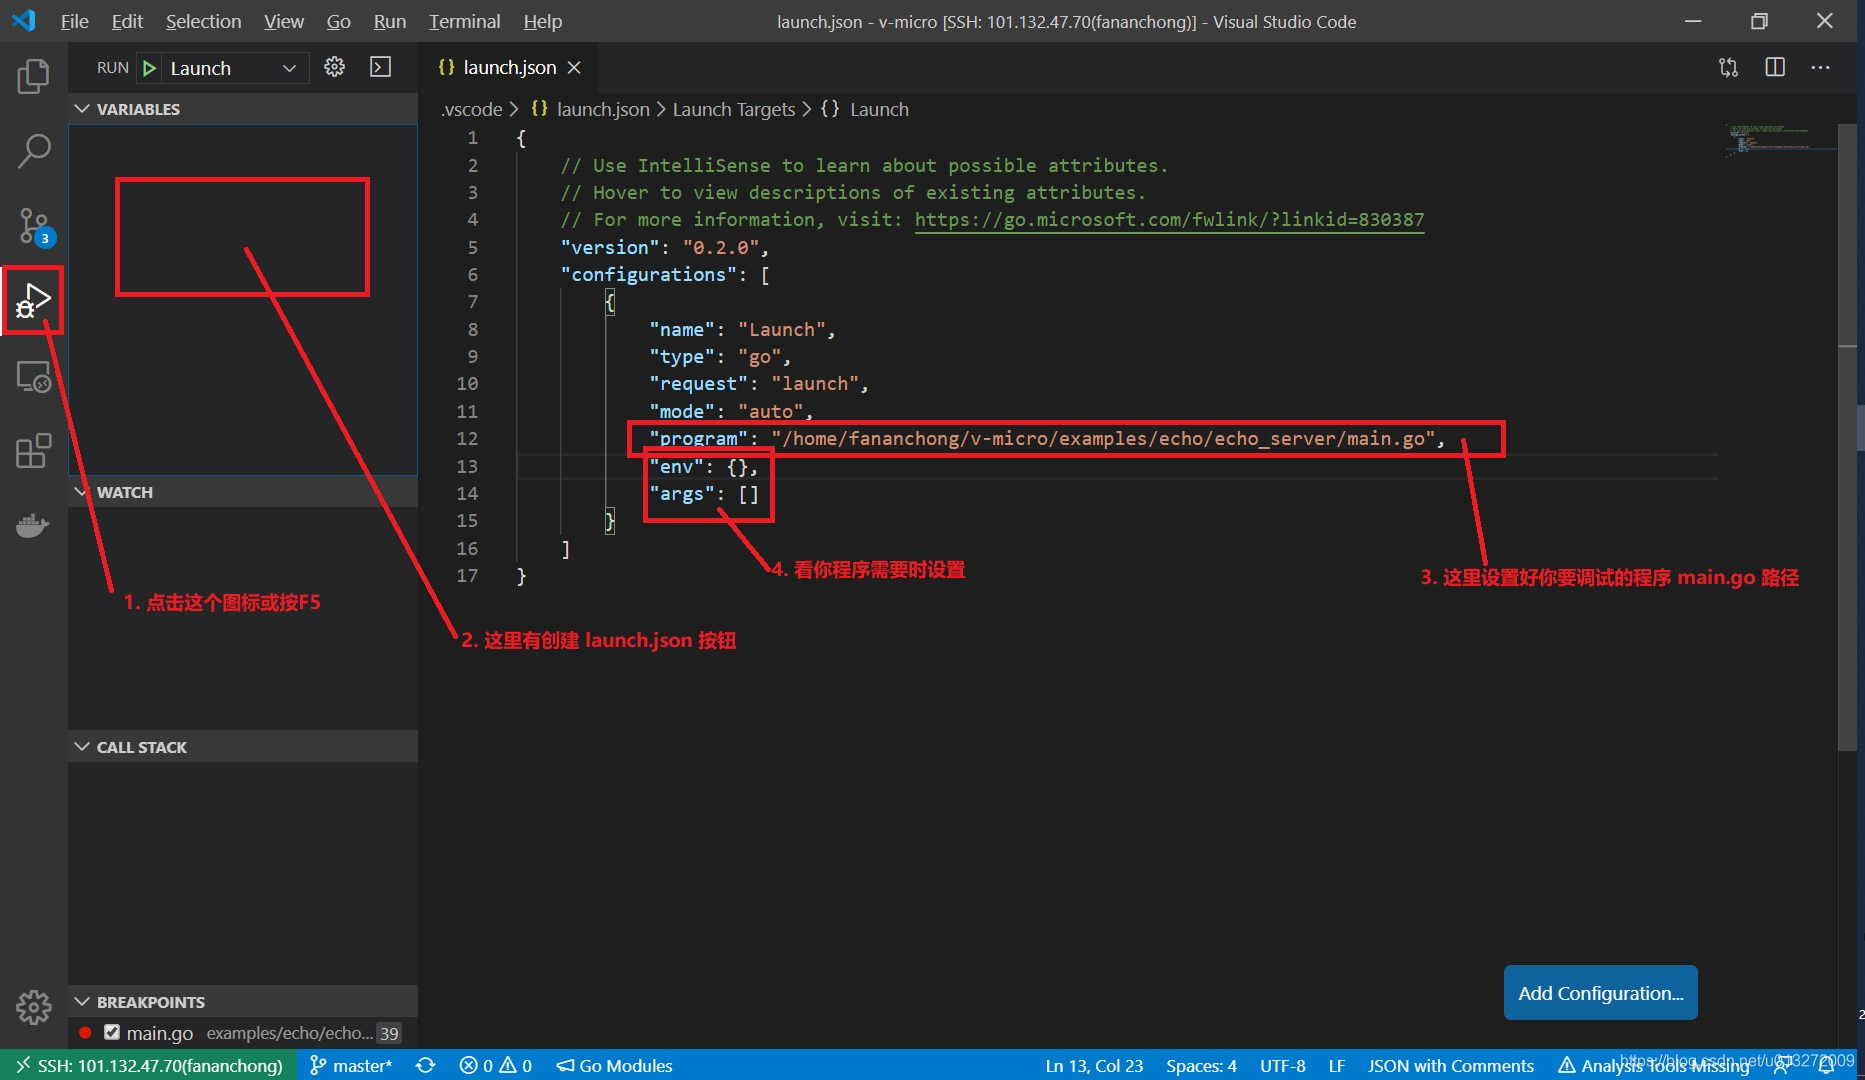The width and height of the screenshot is (1865, 1080).
Task: Open the Docker view
Action: 33,525
